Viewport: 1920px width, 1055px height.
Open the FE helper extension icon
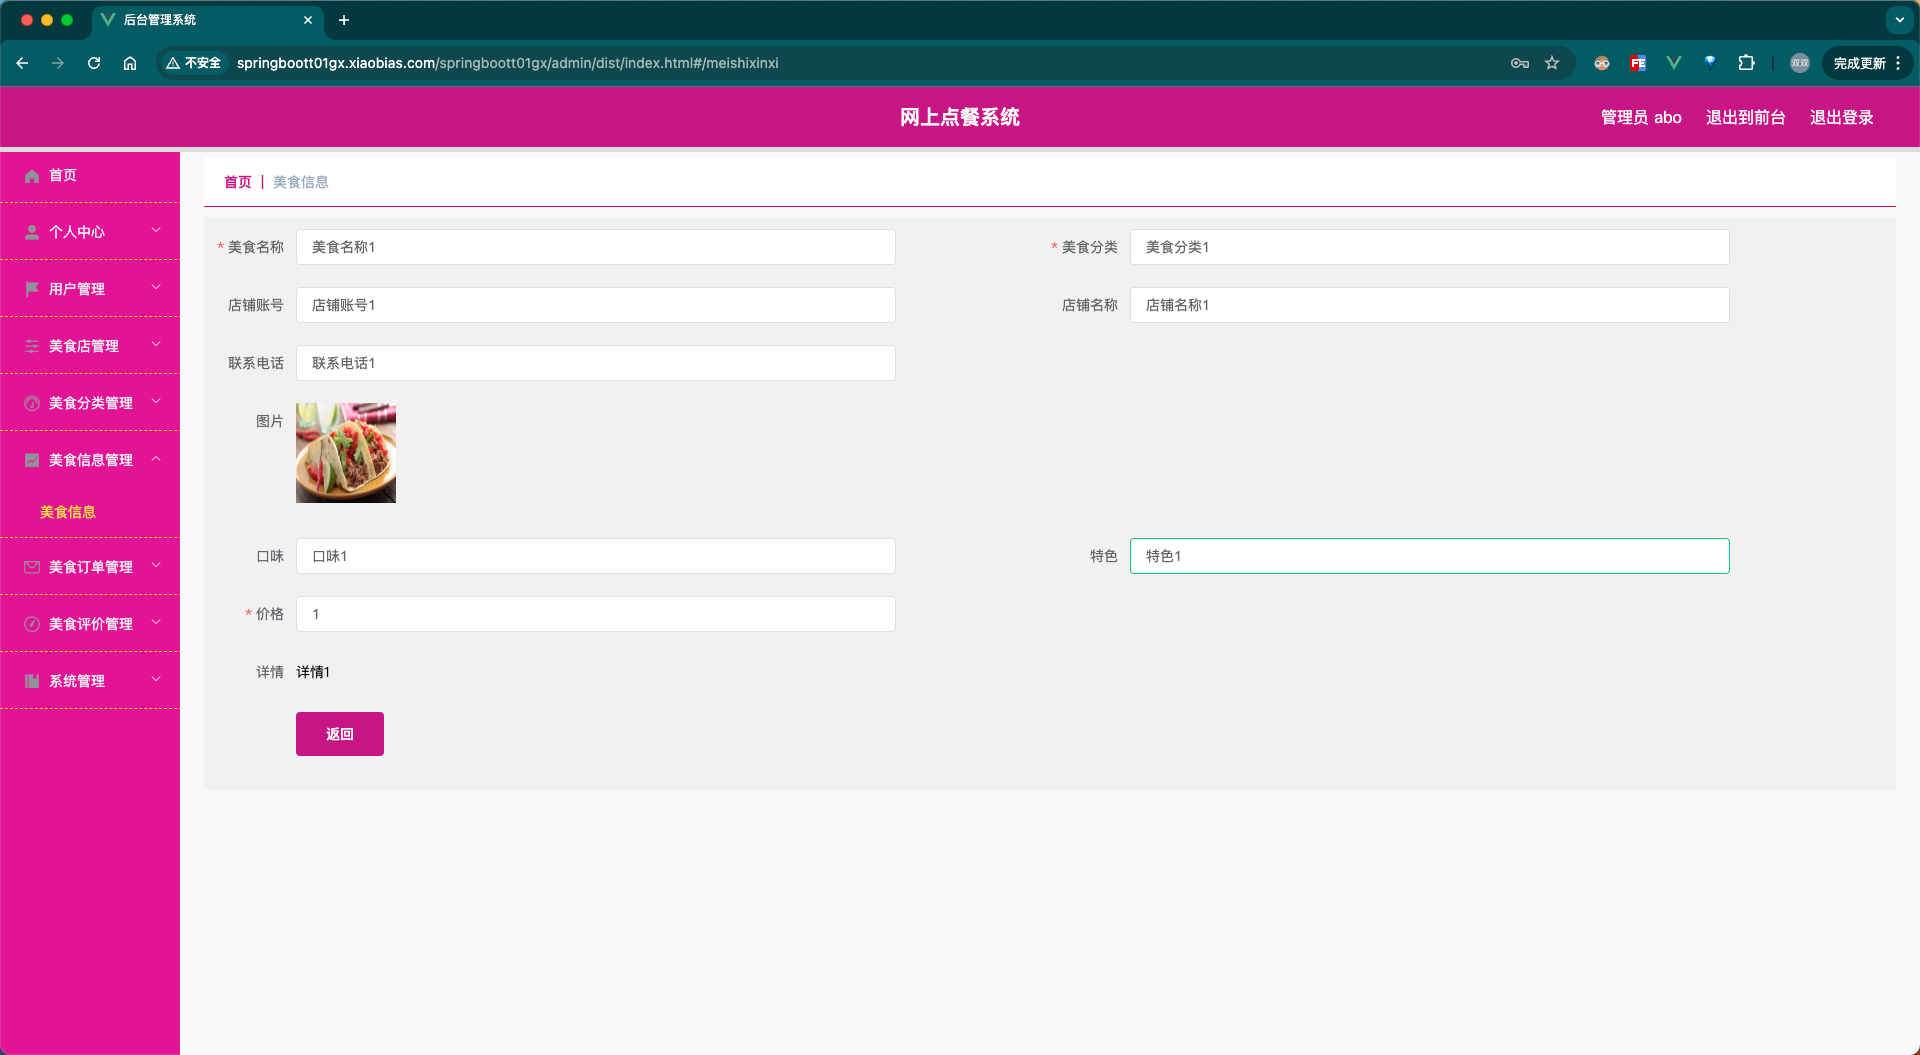tap(1638, 63)
